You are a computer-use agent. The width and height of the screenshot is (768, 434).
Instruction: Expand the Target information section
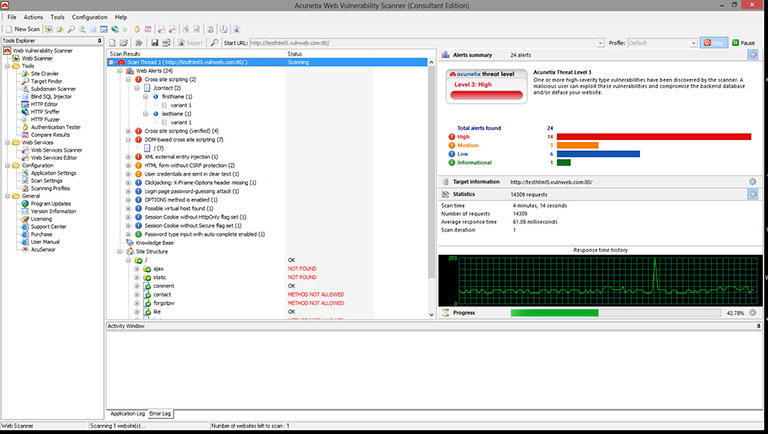point(751,181)
